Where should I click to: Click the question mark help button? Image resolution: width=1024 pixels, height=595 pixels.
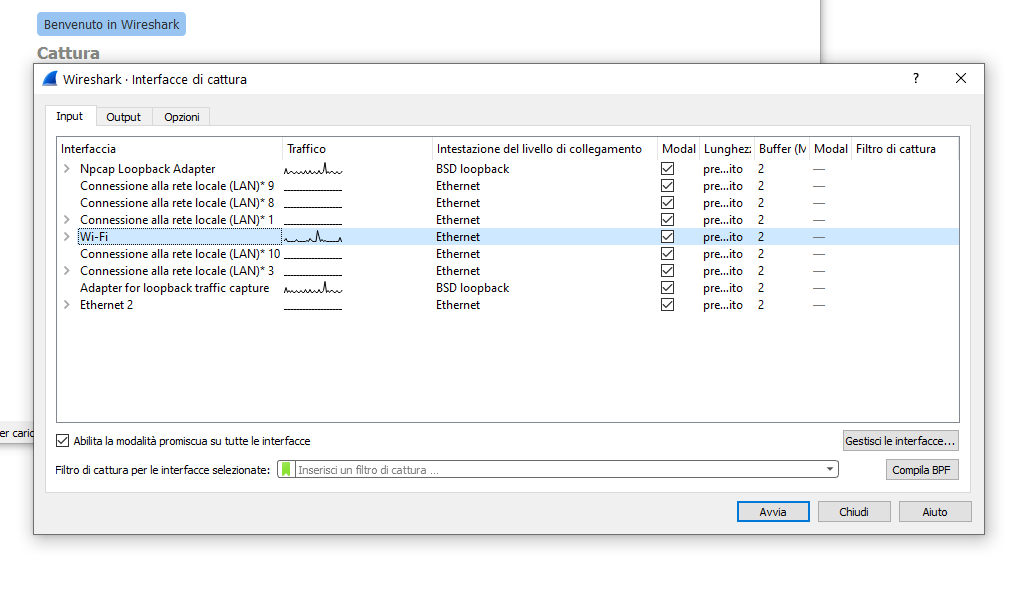pos(916,78)
